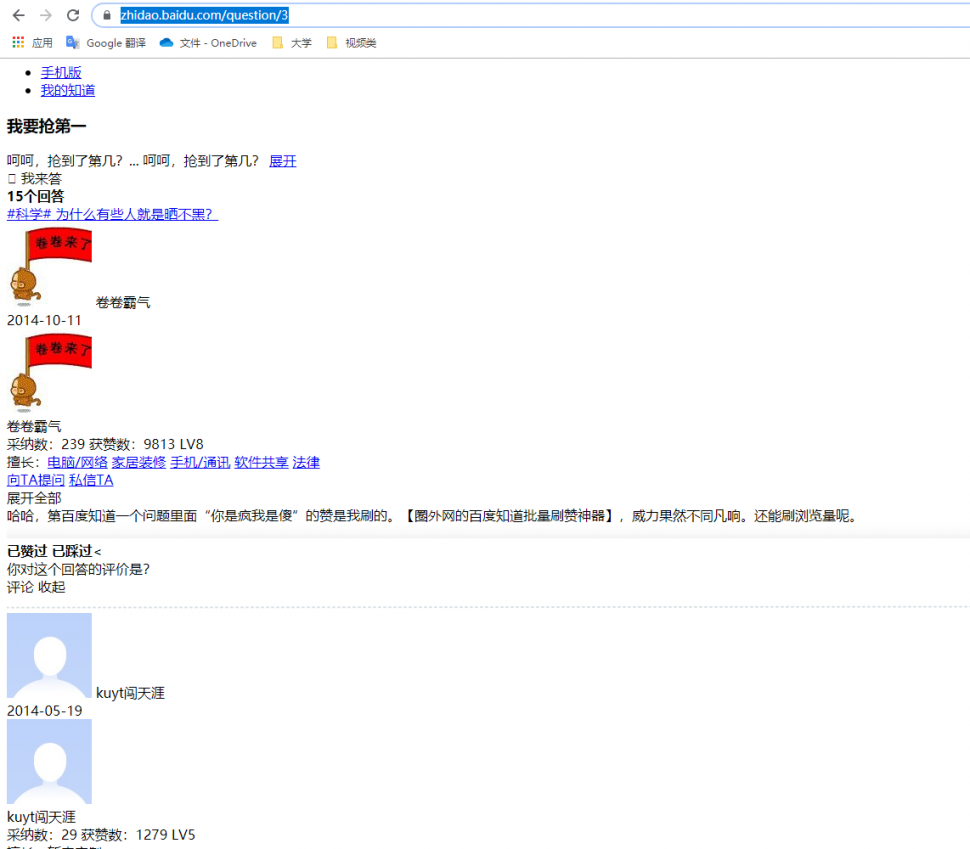This screenshot has height=849, width=970.
Task: Expand question text with 展开 link
Action: coord(282,161)
